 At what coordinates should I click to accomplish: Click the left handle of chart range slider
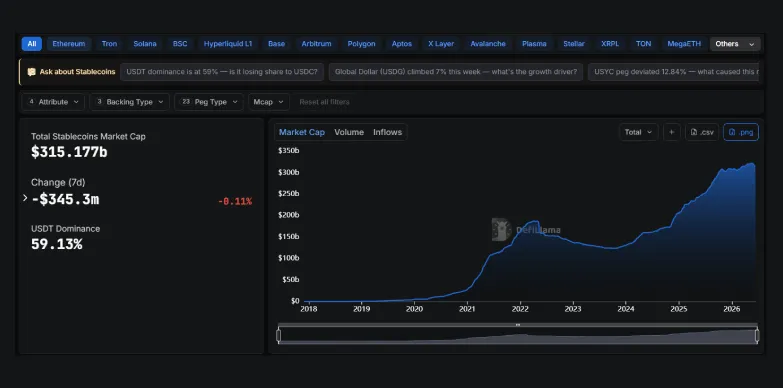pos(279,336)
